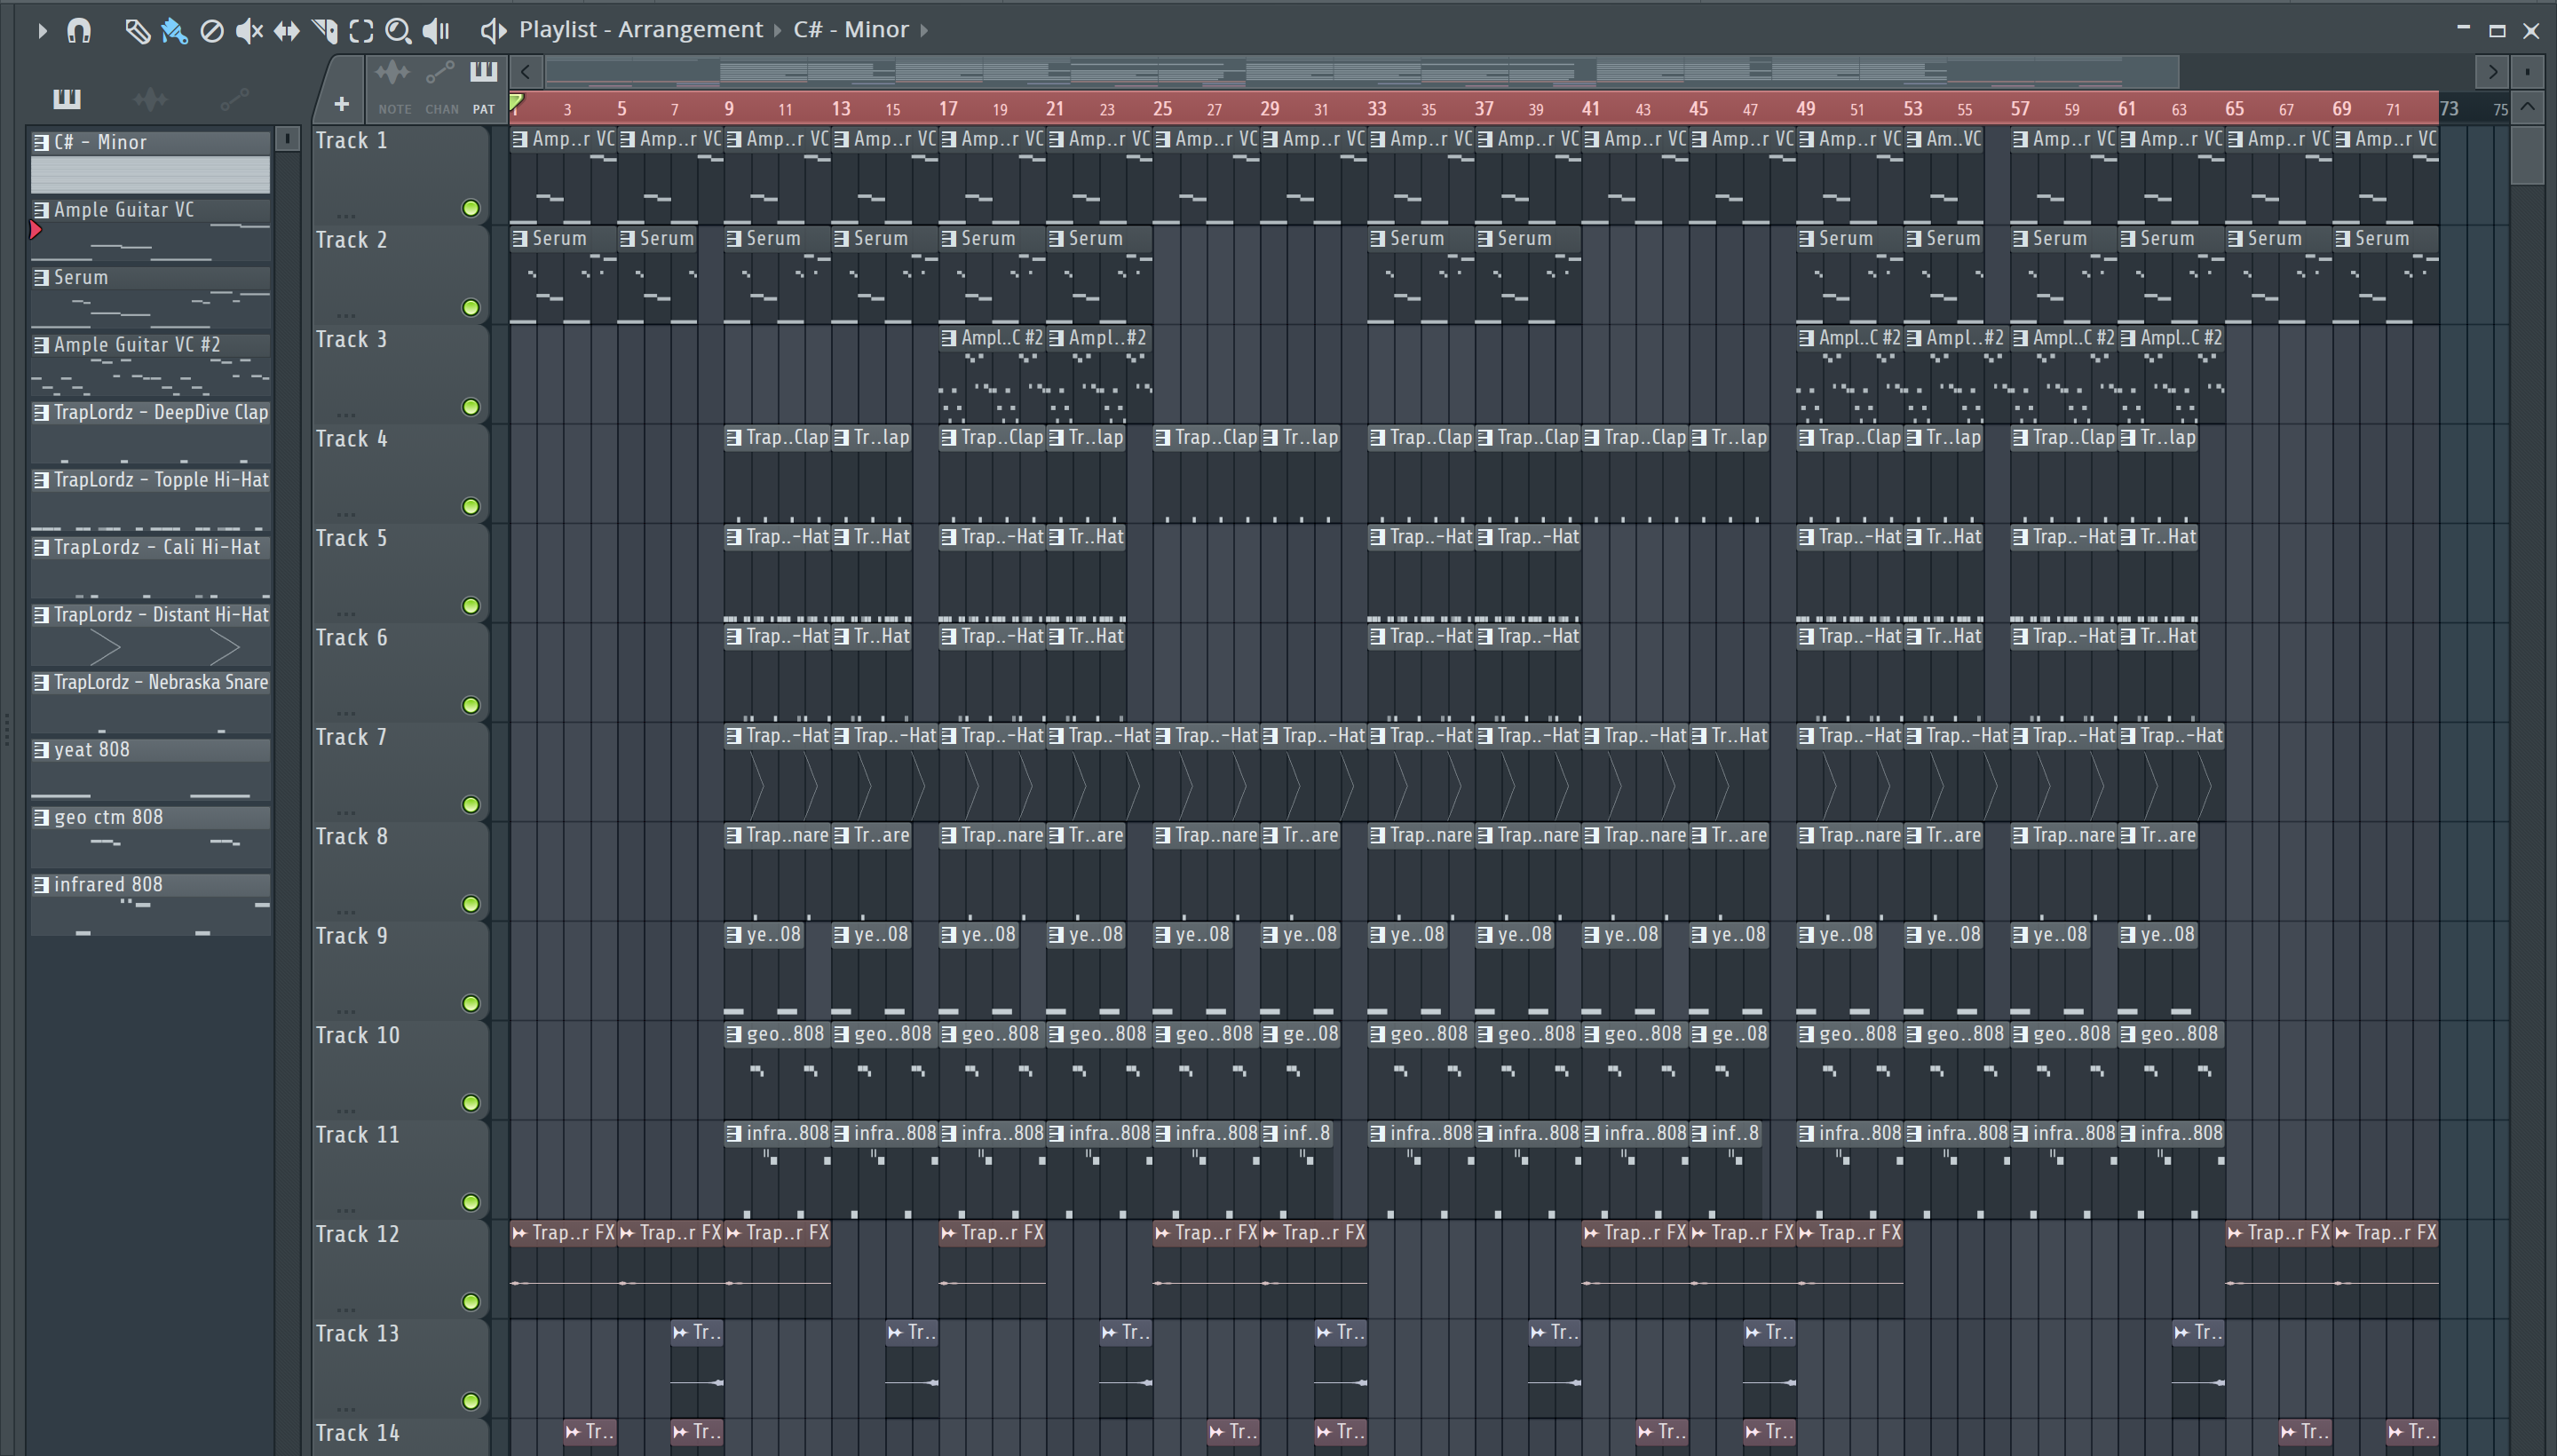Select the Mute speaker tool

(249, 31)
